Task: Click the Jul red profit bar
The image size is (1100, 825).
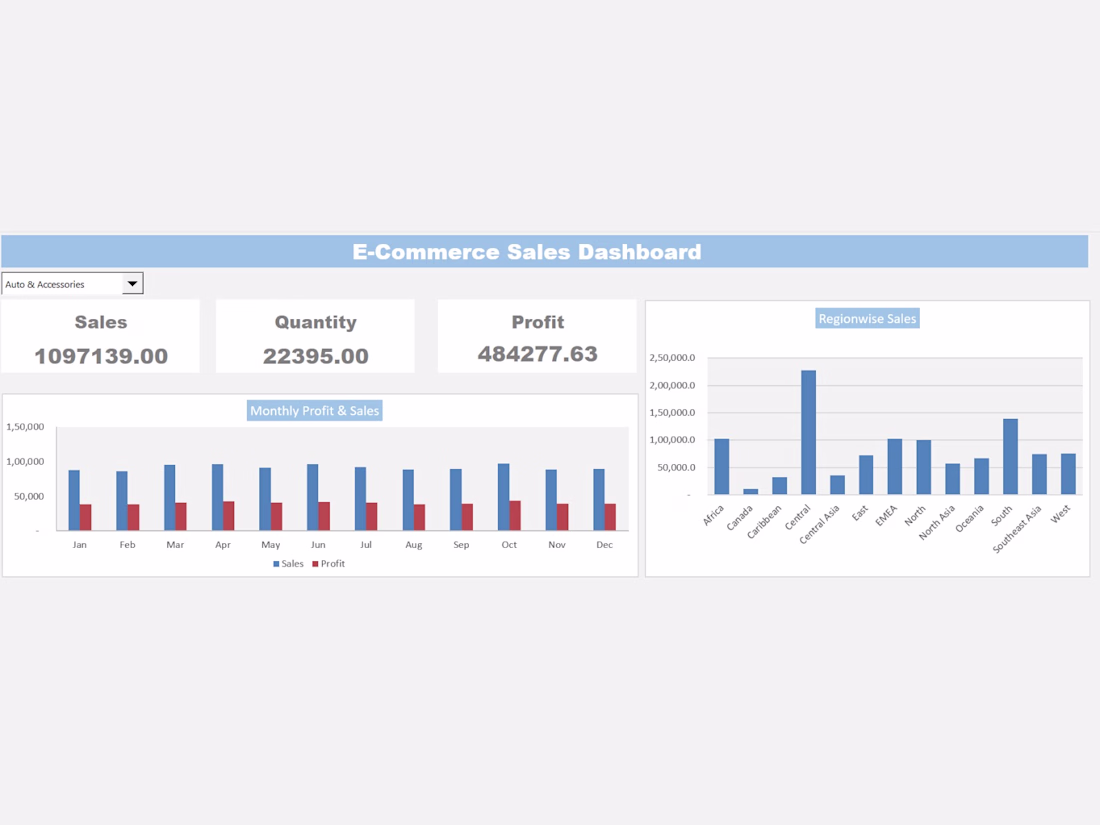Action: click(372, 516)
